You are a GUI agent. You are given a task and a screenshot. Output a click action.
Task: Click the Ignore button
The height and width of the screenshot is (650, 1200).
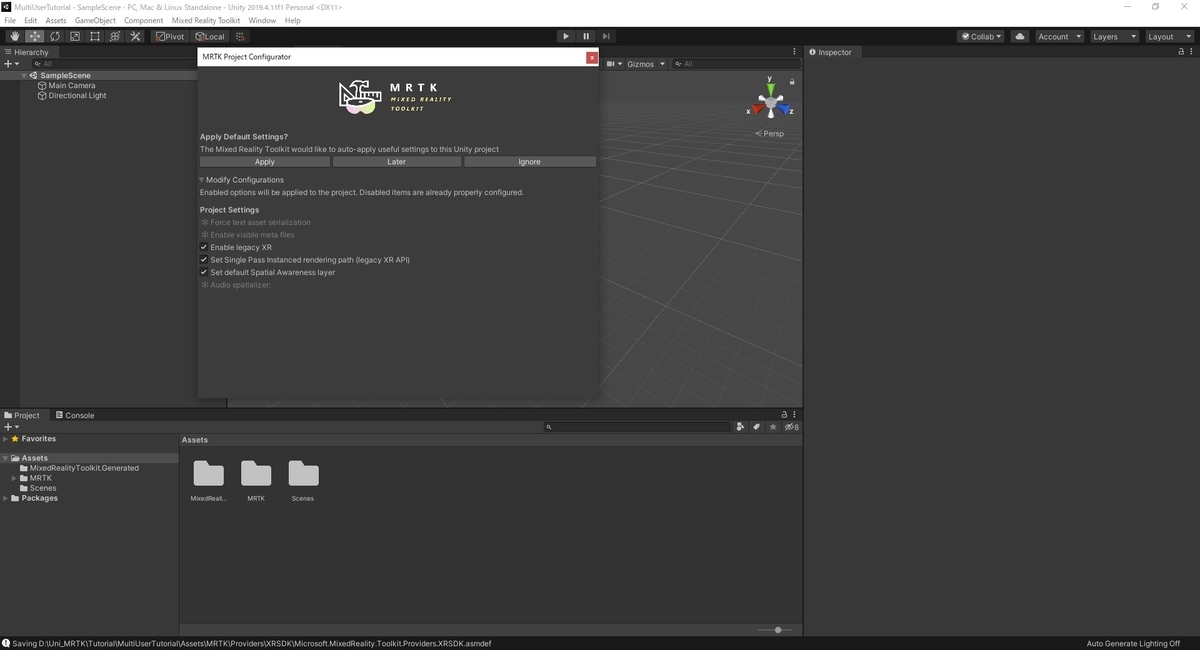pos(530,162)
